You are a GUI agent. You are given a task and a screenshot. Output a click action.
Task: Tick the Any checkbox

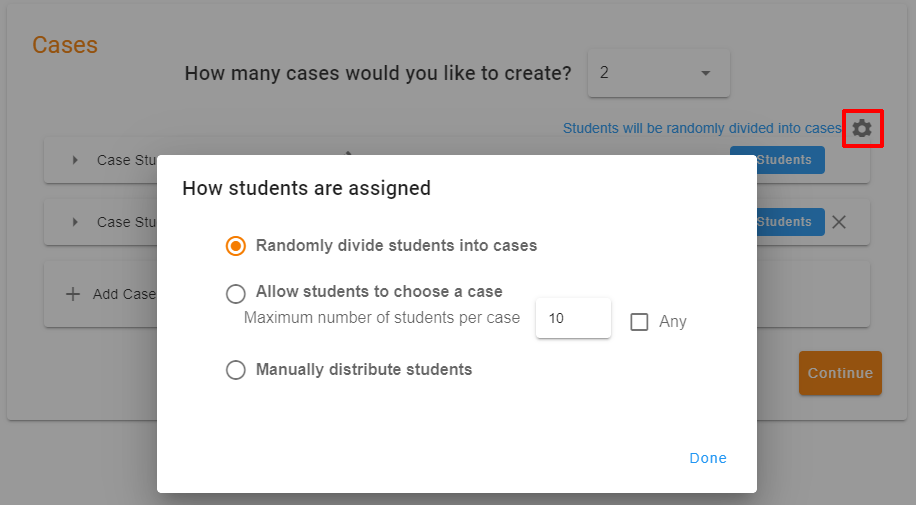point(639,322)
